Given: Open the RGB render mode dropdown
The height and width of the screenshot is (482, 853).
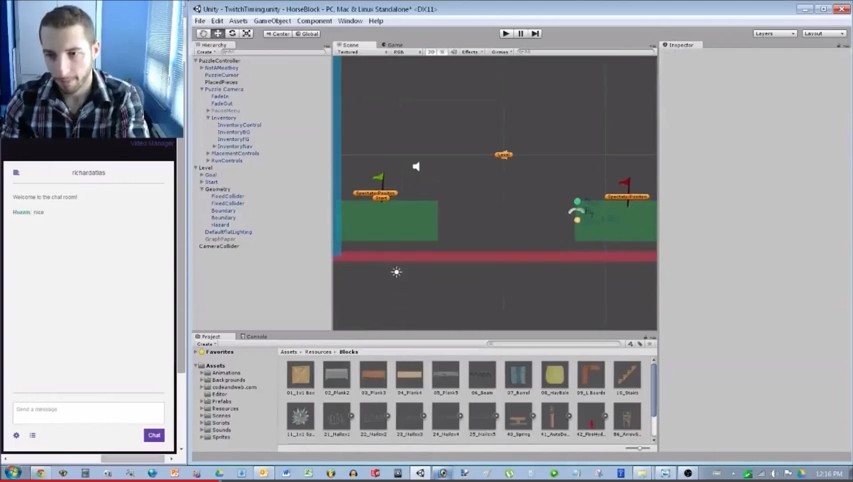Looking at the screenshot, I should 406,52.
